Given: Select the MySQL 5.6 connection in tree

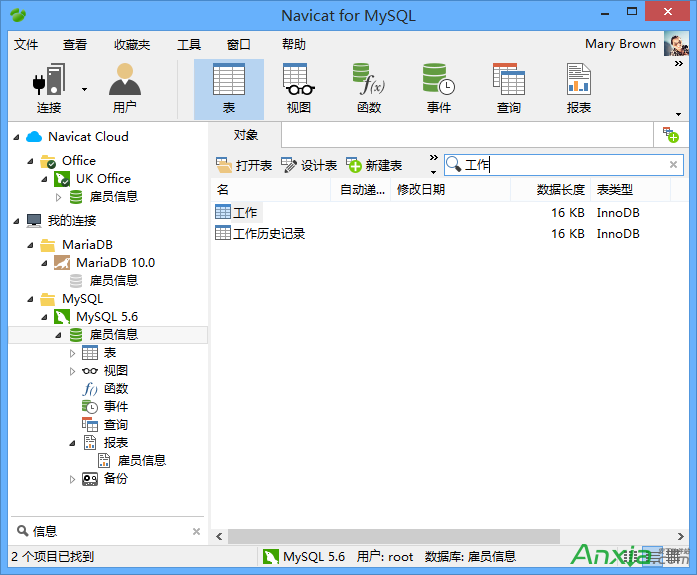Looking at the screenshot, I should point(107,317).
